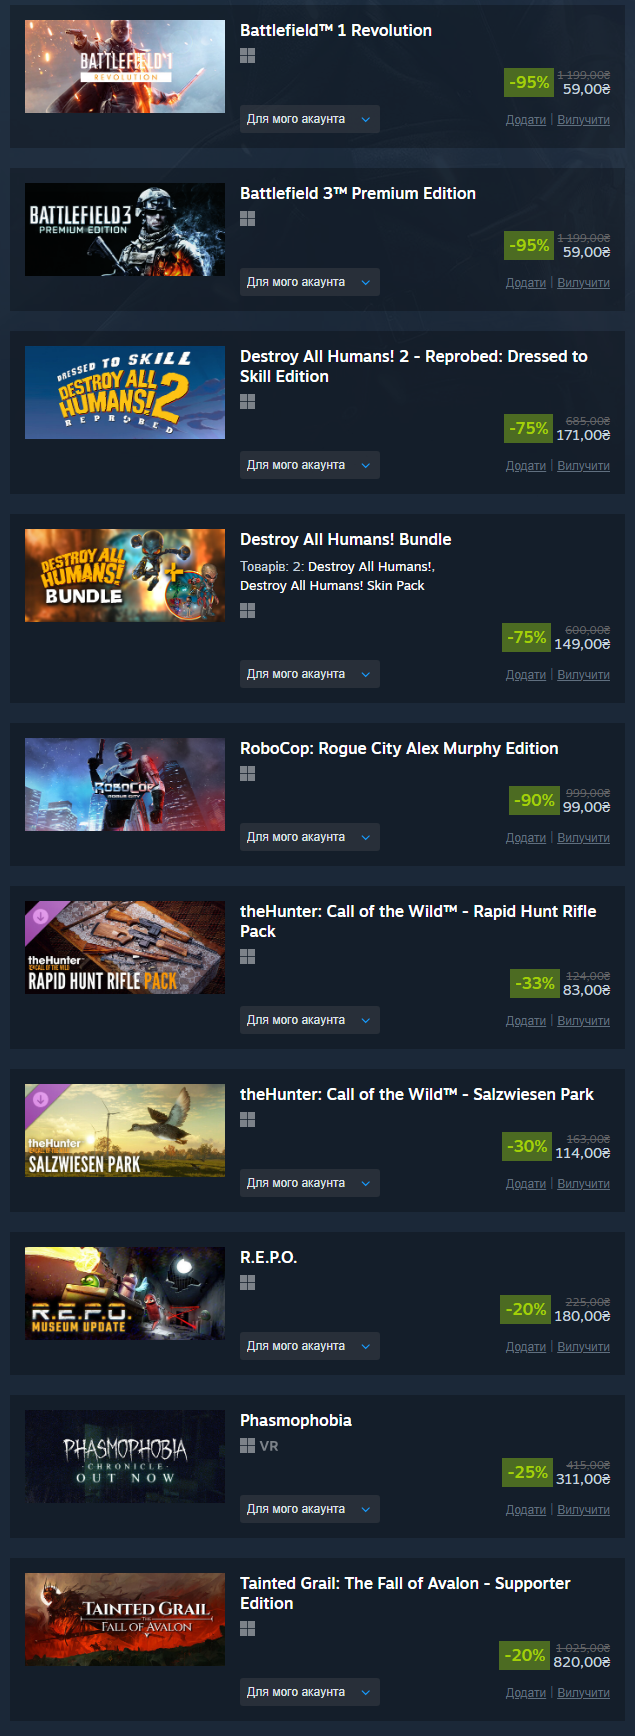Click the Вилучити link for R.E.P.O.
This screenshot has width=635, height=1736.
[x=583, y=1347]
